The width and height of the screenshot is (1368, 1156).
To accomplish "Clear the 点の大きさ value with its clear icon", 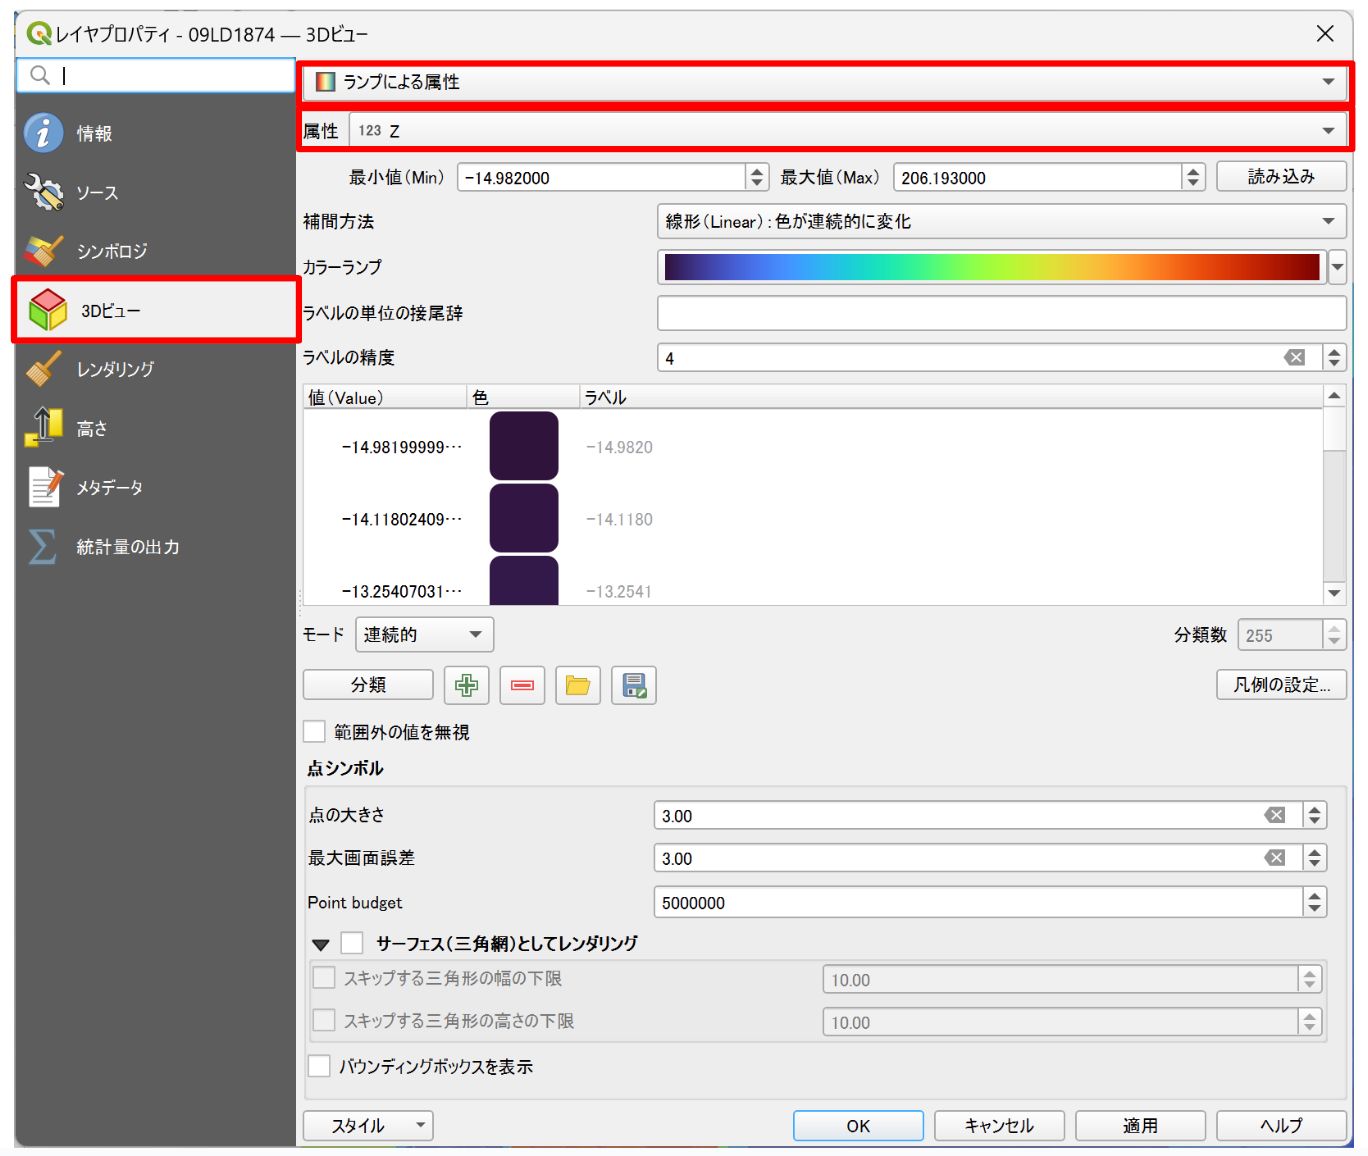I will (1275, 816).
